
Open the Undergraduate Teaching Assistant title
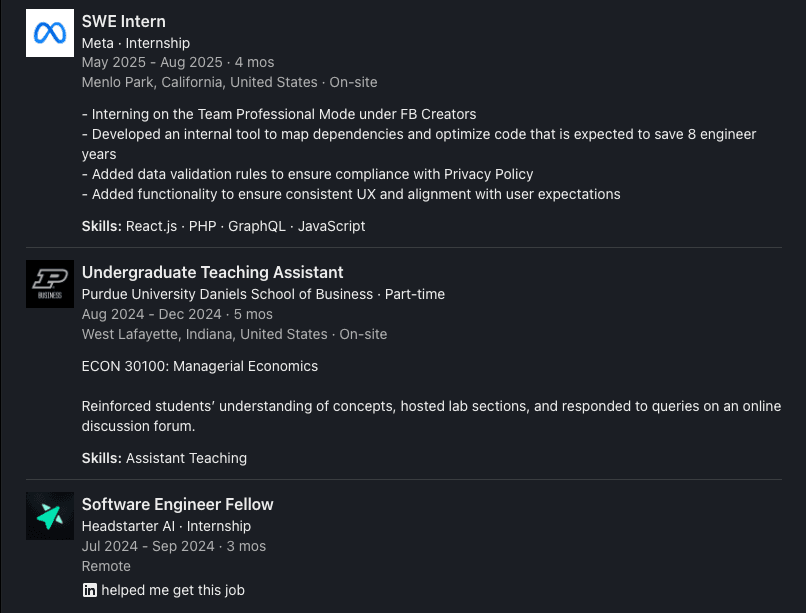tap(212, 272)
